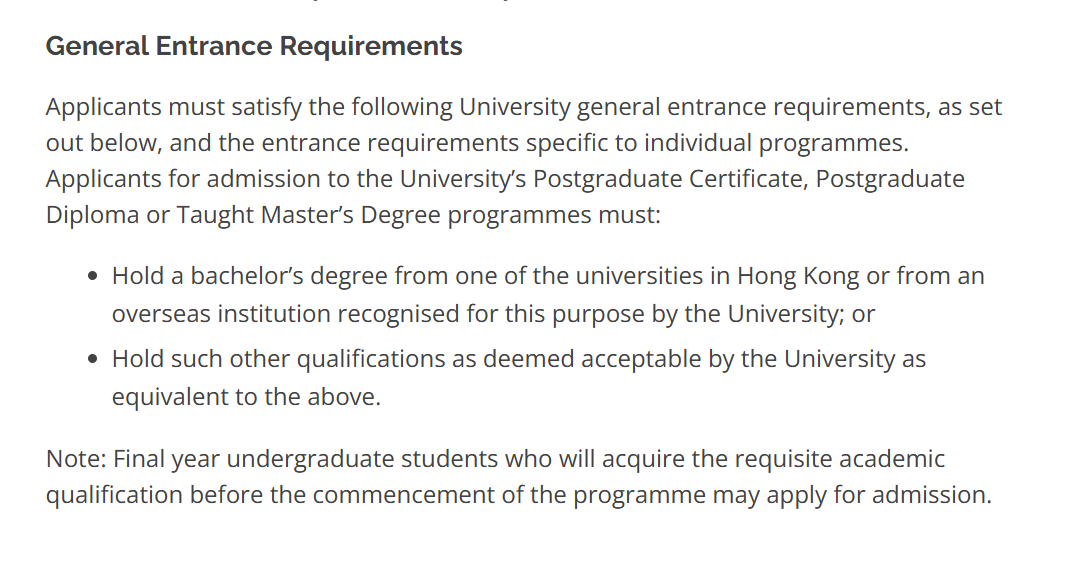
Task: Click the 'Note:' label in last paragraph
Action: (x=76, y=459)
